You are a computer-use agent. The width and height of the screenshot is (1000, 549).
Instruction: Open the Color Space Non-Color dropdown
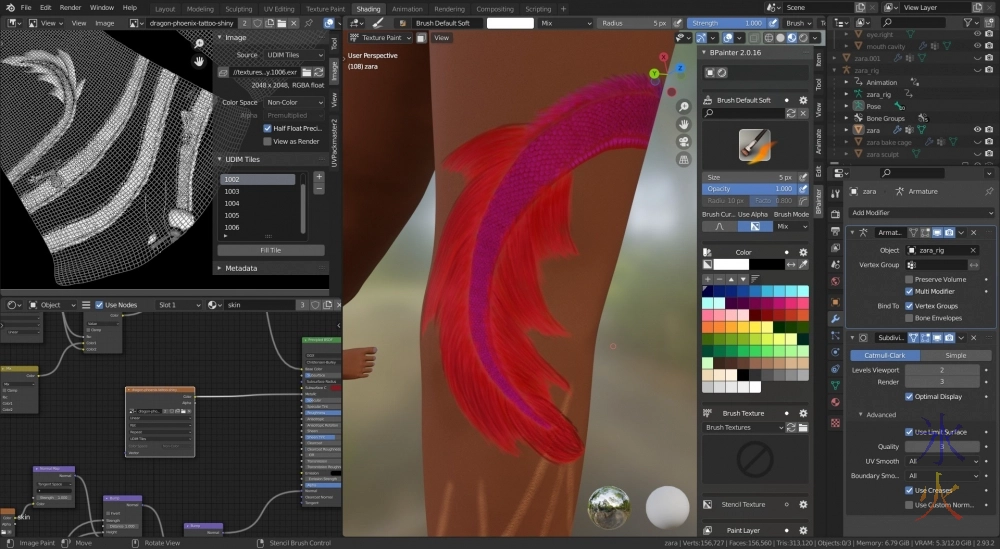pos(294,102)
